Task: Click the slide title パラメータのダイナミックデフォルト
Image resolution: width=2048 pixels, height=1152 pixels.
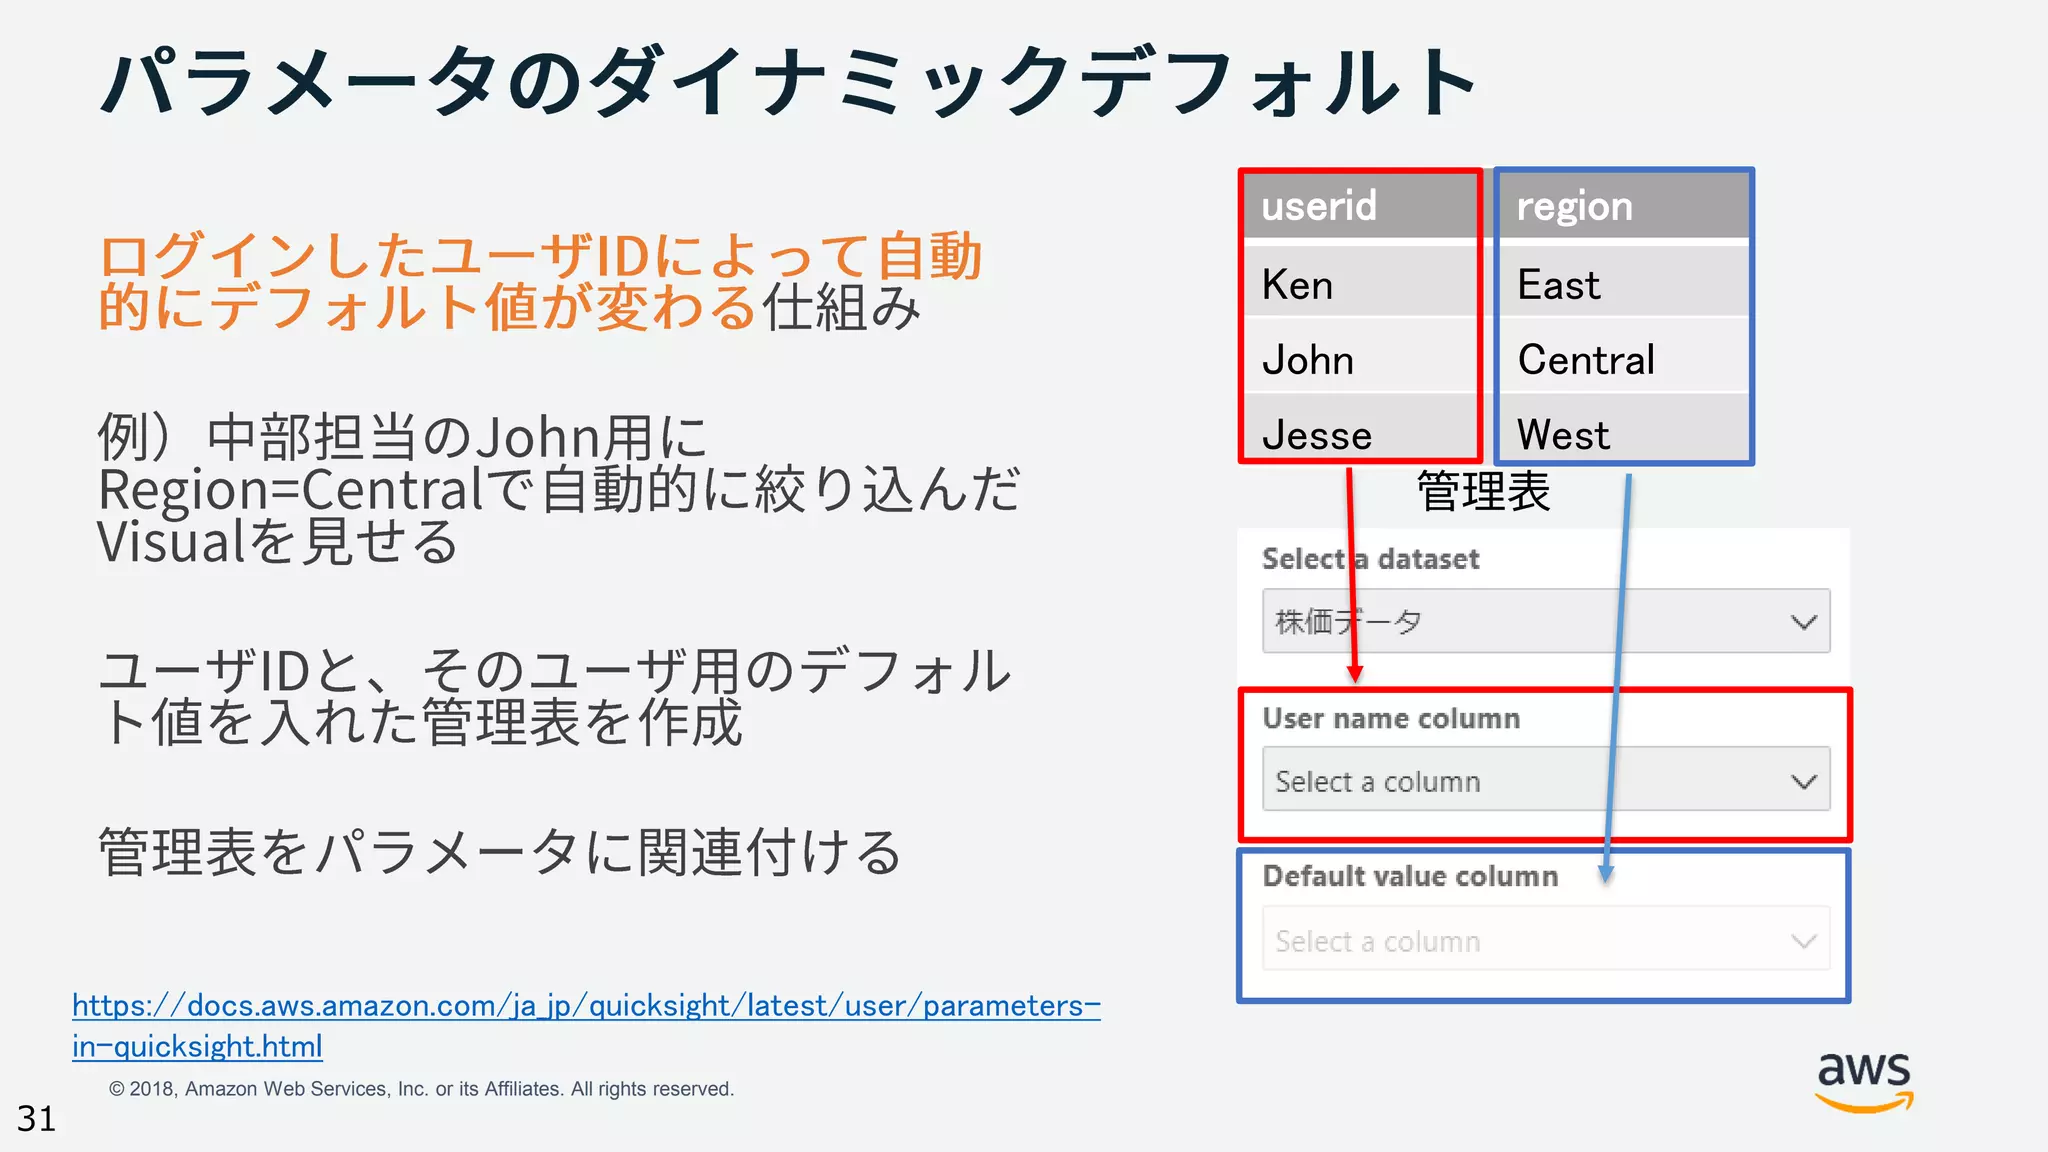Action: [789, 83]
